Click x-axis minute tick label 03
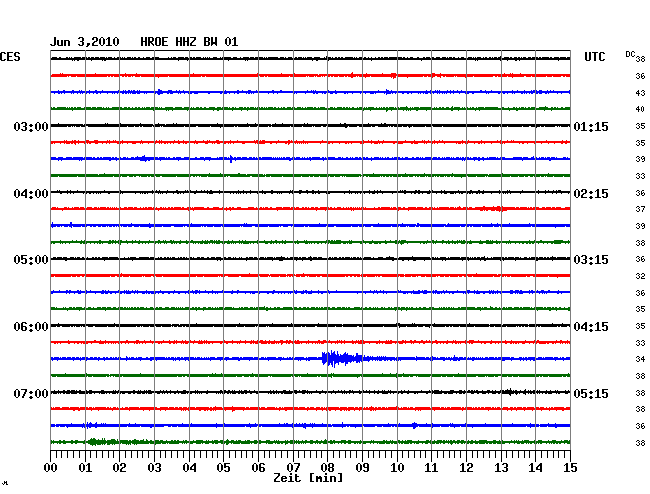Screen dimensions: 650x494 tap(154, 467)
